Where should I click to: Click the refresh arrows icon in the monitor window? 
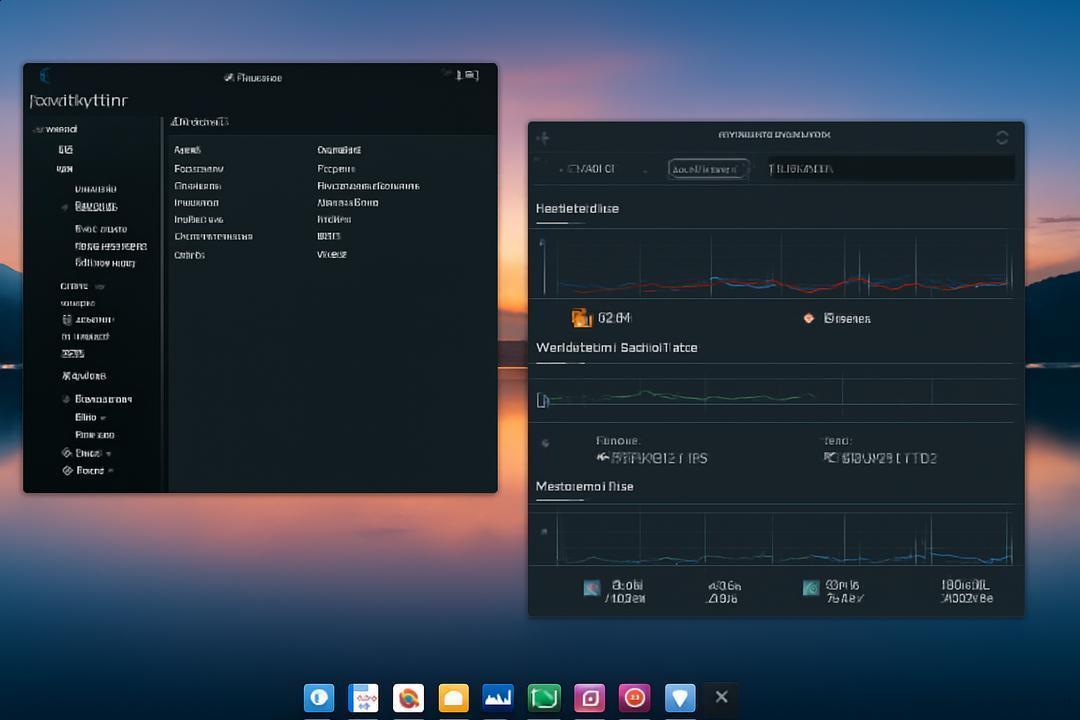(x=1002, y=138)
